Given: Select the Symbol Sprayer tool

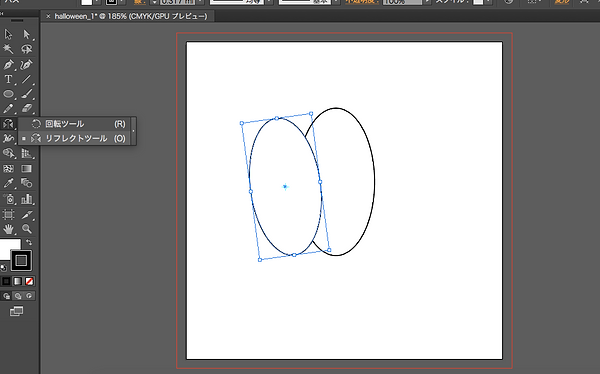Looking at the screenshot, I should (8, 199).
